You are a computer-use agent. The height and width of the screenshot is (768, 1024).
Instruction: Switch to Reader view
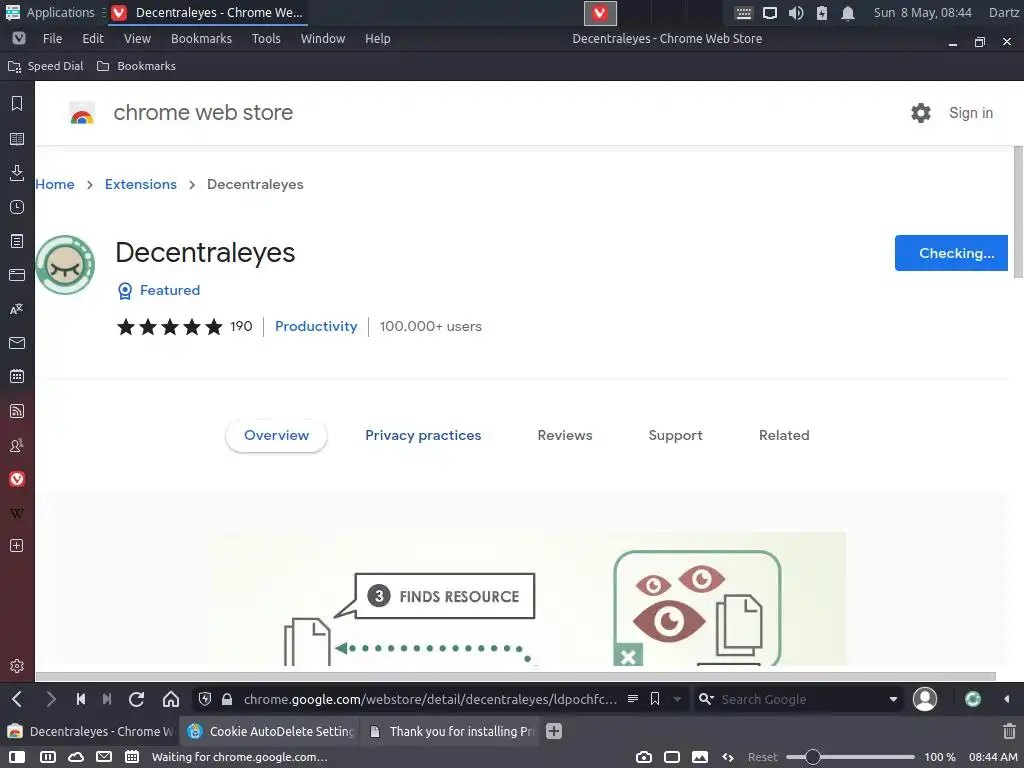click(x=633, y=699)
